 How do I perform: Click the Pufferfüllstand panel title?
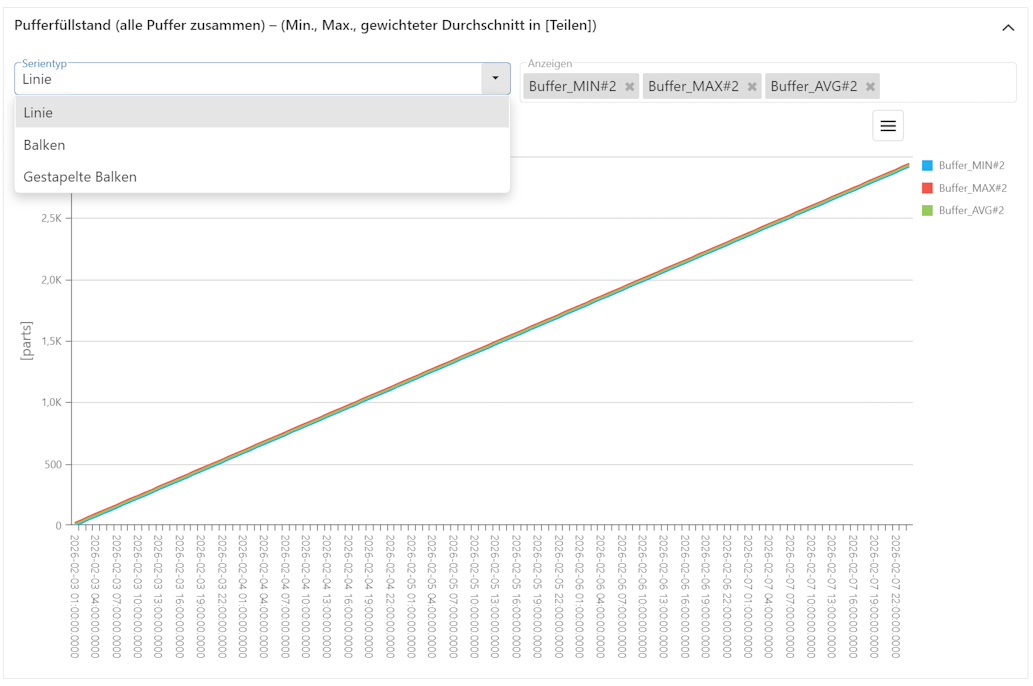pyautogui.click(x=305, y=26)
